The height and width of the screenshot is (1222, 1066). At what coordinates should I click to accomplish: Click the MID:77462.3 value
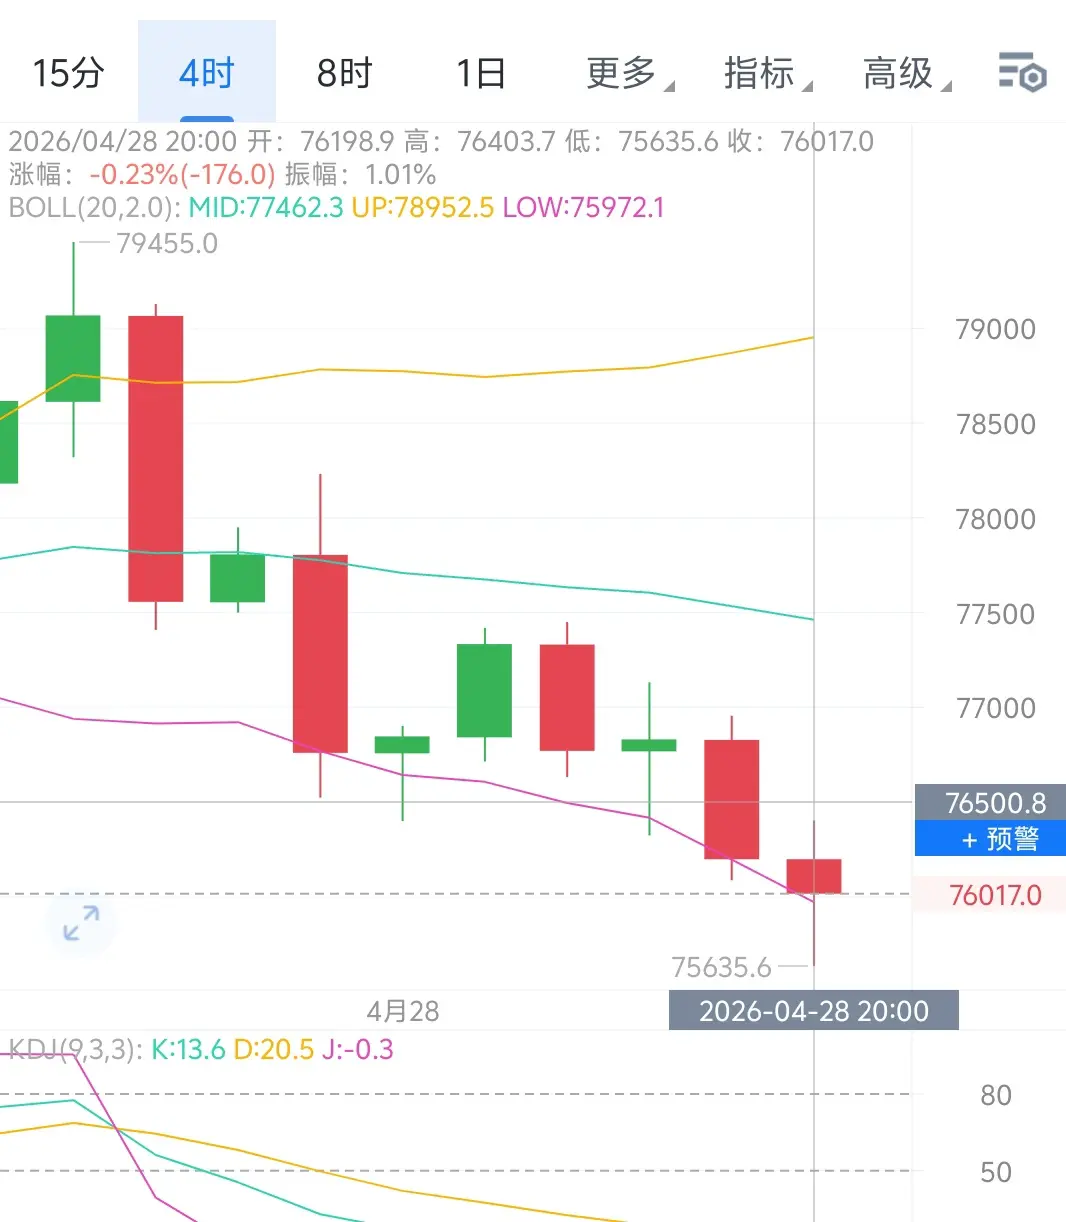point(266,207)
